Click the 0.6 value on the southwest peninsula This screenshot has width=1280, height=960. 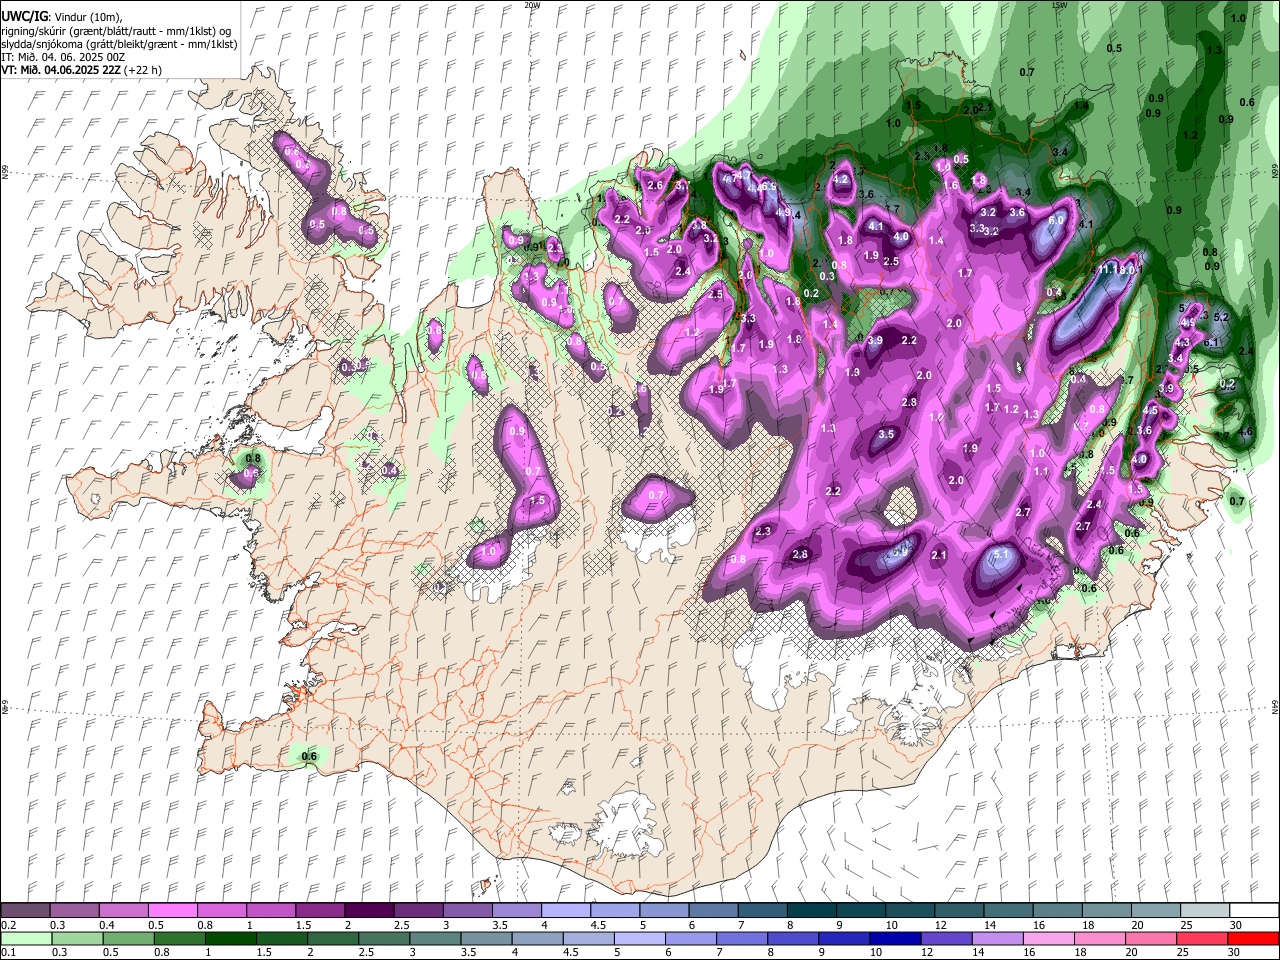tap(309, 756)
